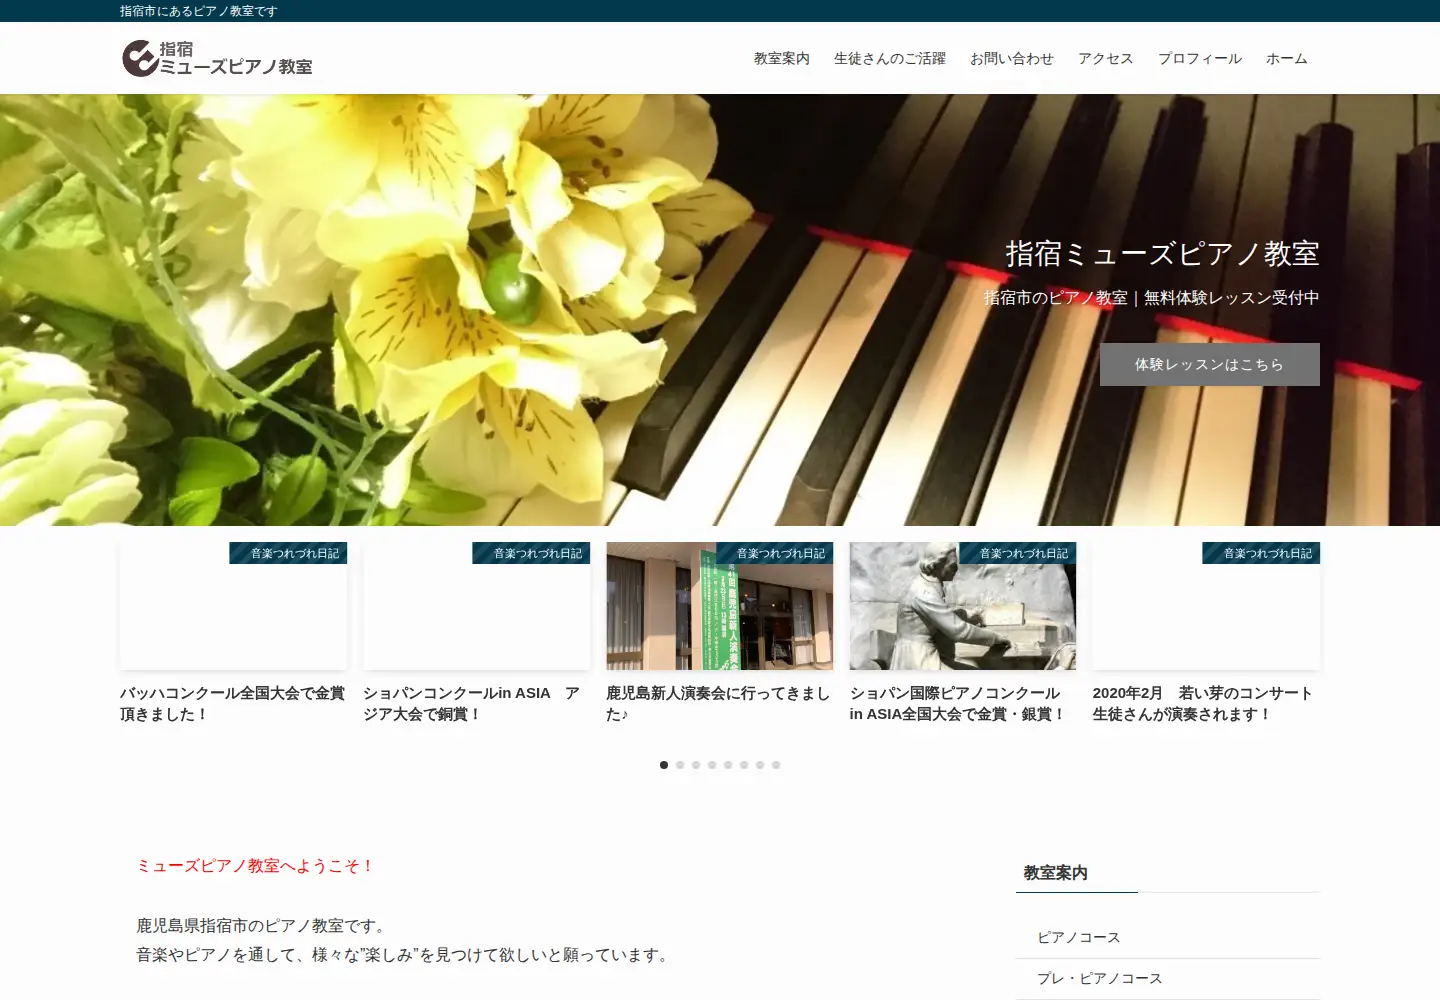Click the 音楽つれづれ日記 tag on バッハコンクール card
Viewport: 1440px width, 1000px height.
289,553
